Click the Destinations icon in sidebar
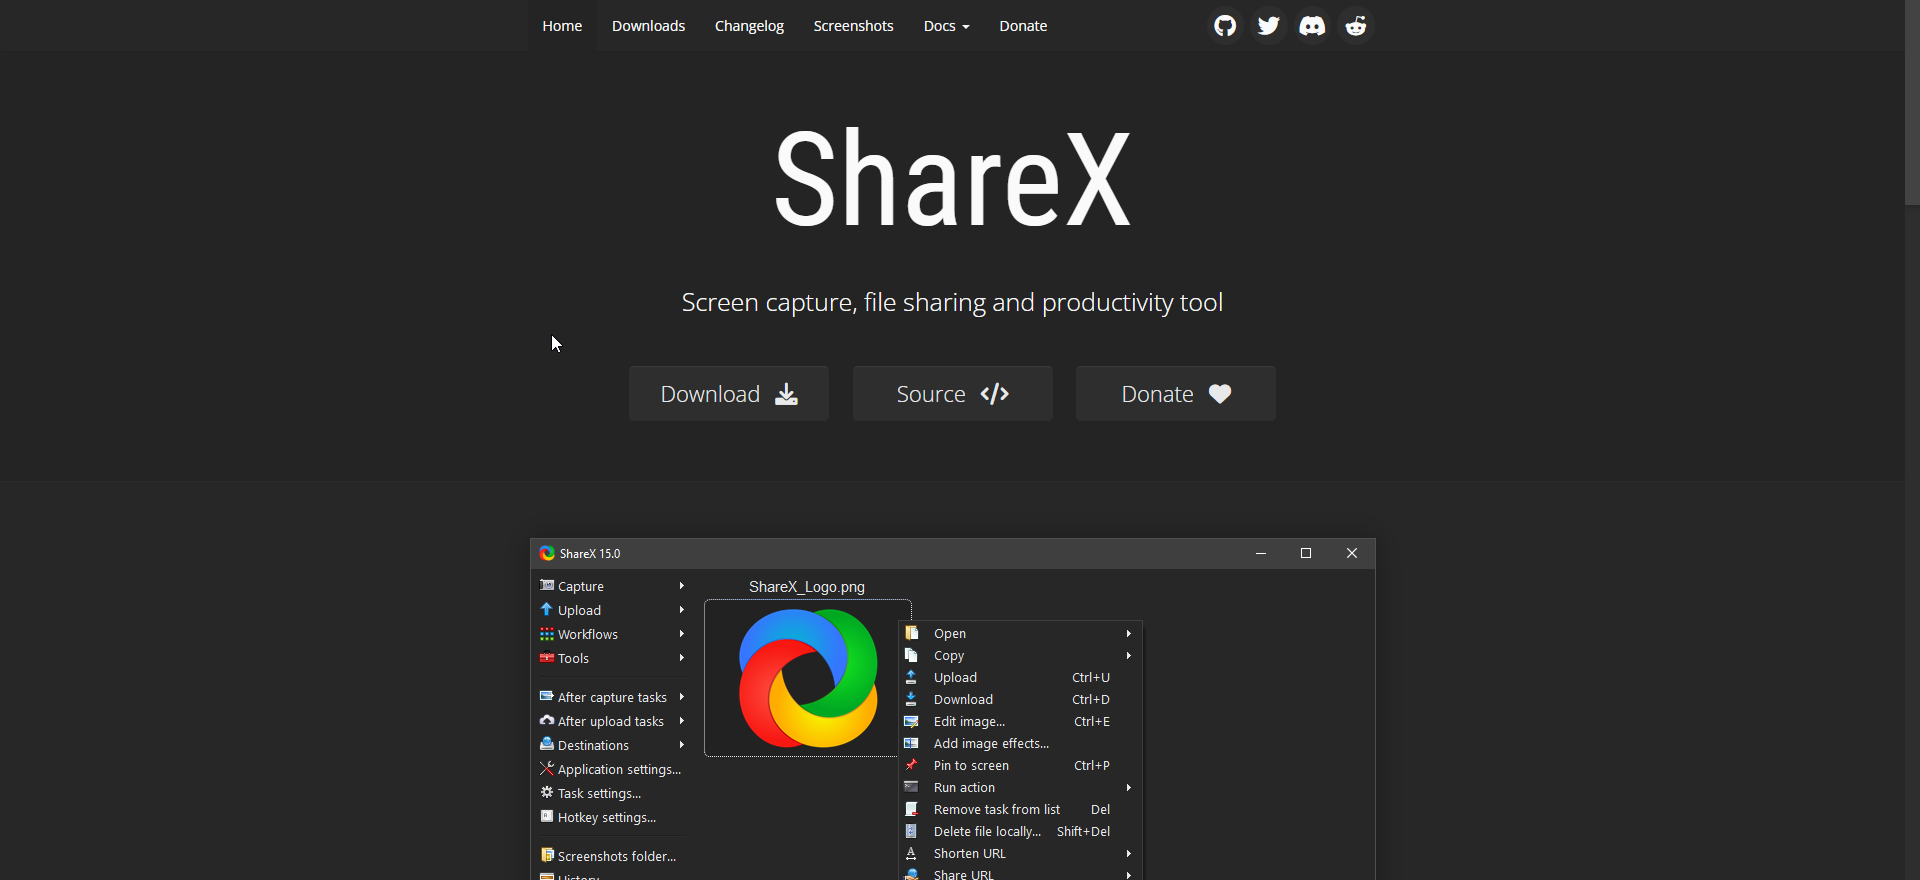 click(547, 744)
